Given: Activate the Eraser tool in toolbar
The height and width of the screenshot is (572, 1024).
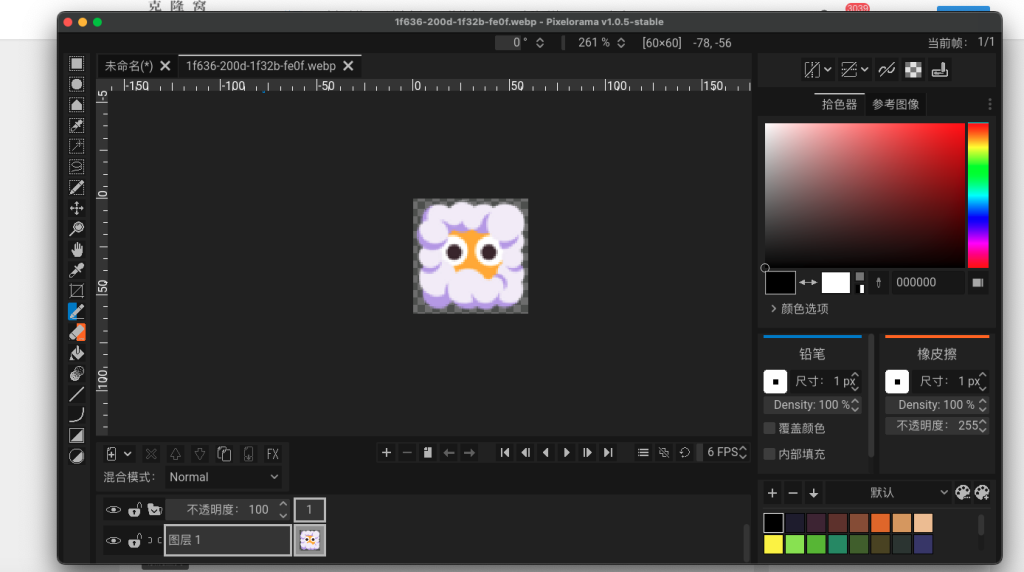Looking at the screenshot, I should (x=76, y=332).
